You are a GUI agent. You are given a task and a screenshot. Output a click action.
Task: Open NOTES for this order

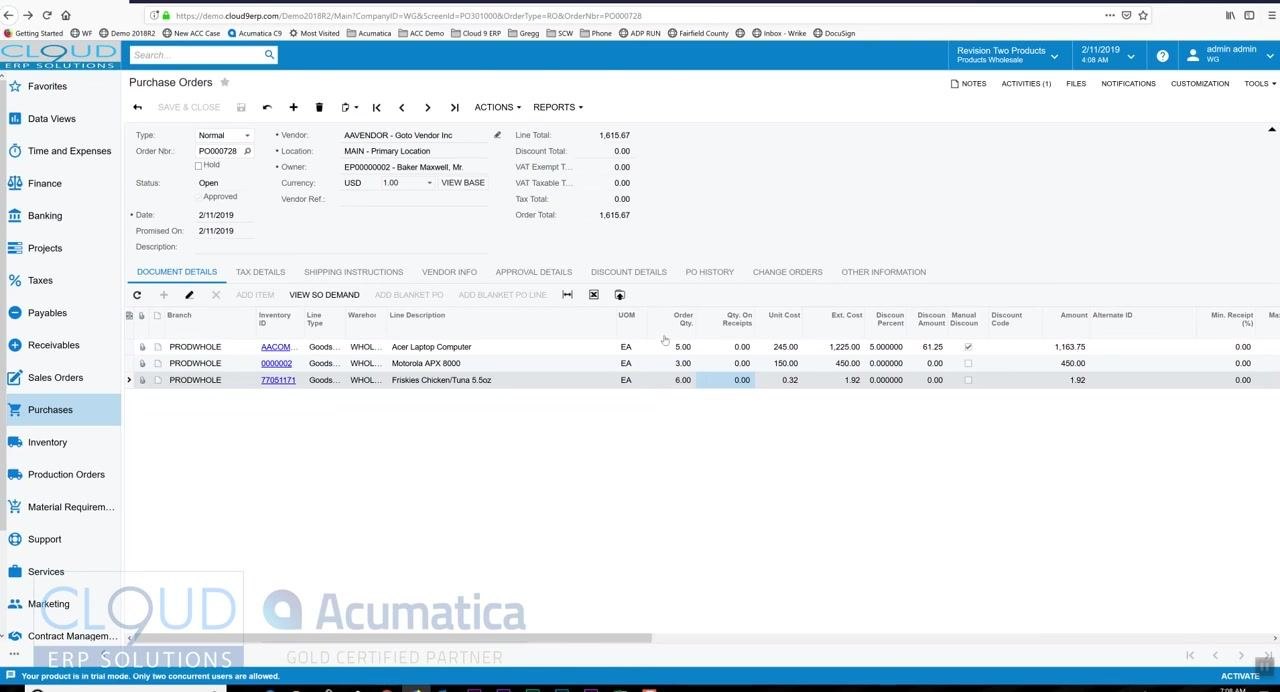[x=968, y=84]
